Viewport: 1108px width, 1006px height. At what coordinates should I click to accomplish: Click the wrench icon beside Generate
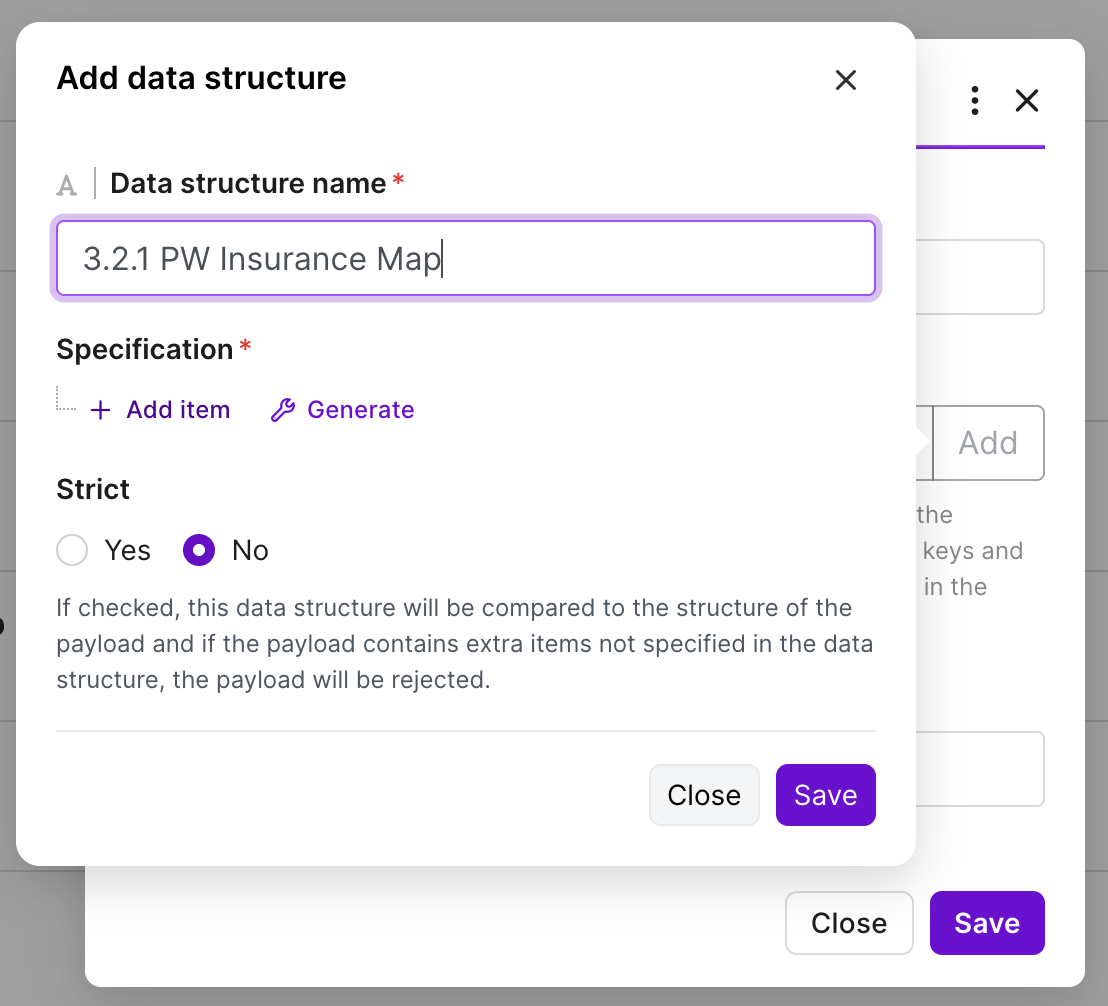tap(283, 410)
